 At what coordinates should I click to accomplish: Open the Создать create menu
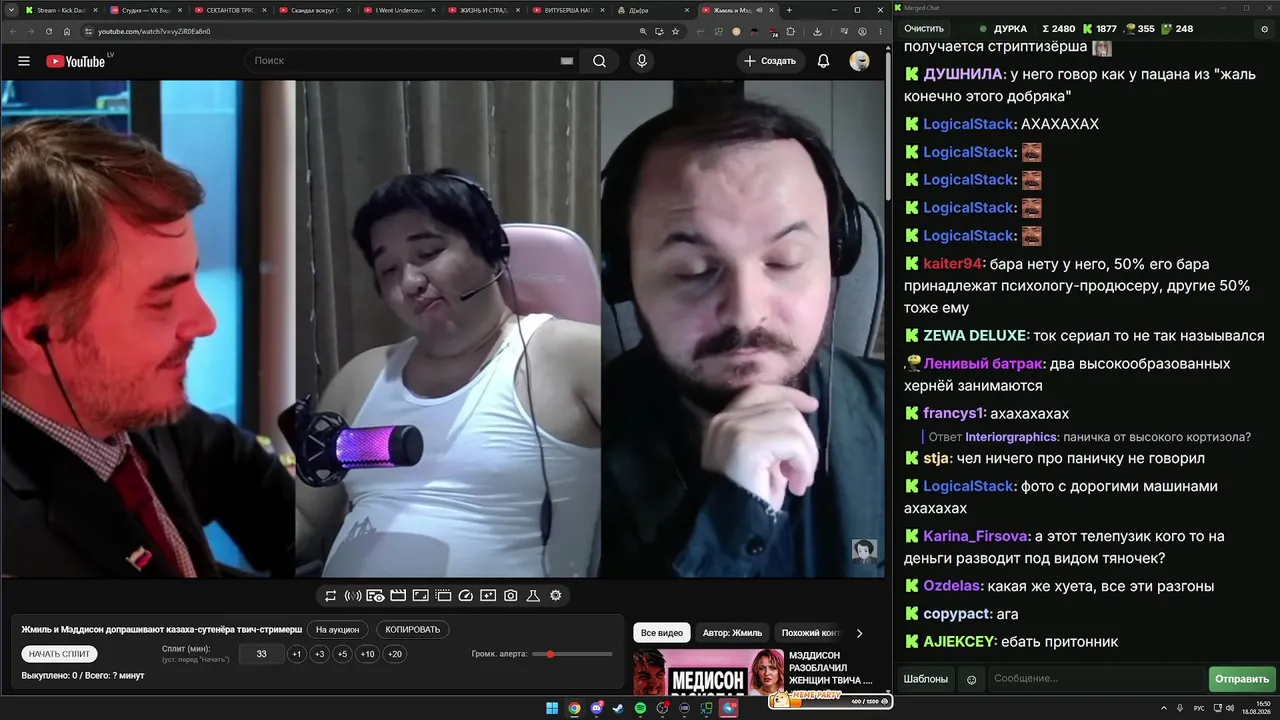tap(771, 61)
